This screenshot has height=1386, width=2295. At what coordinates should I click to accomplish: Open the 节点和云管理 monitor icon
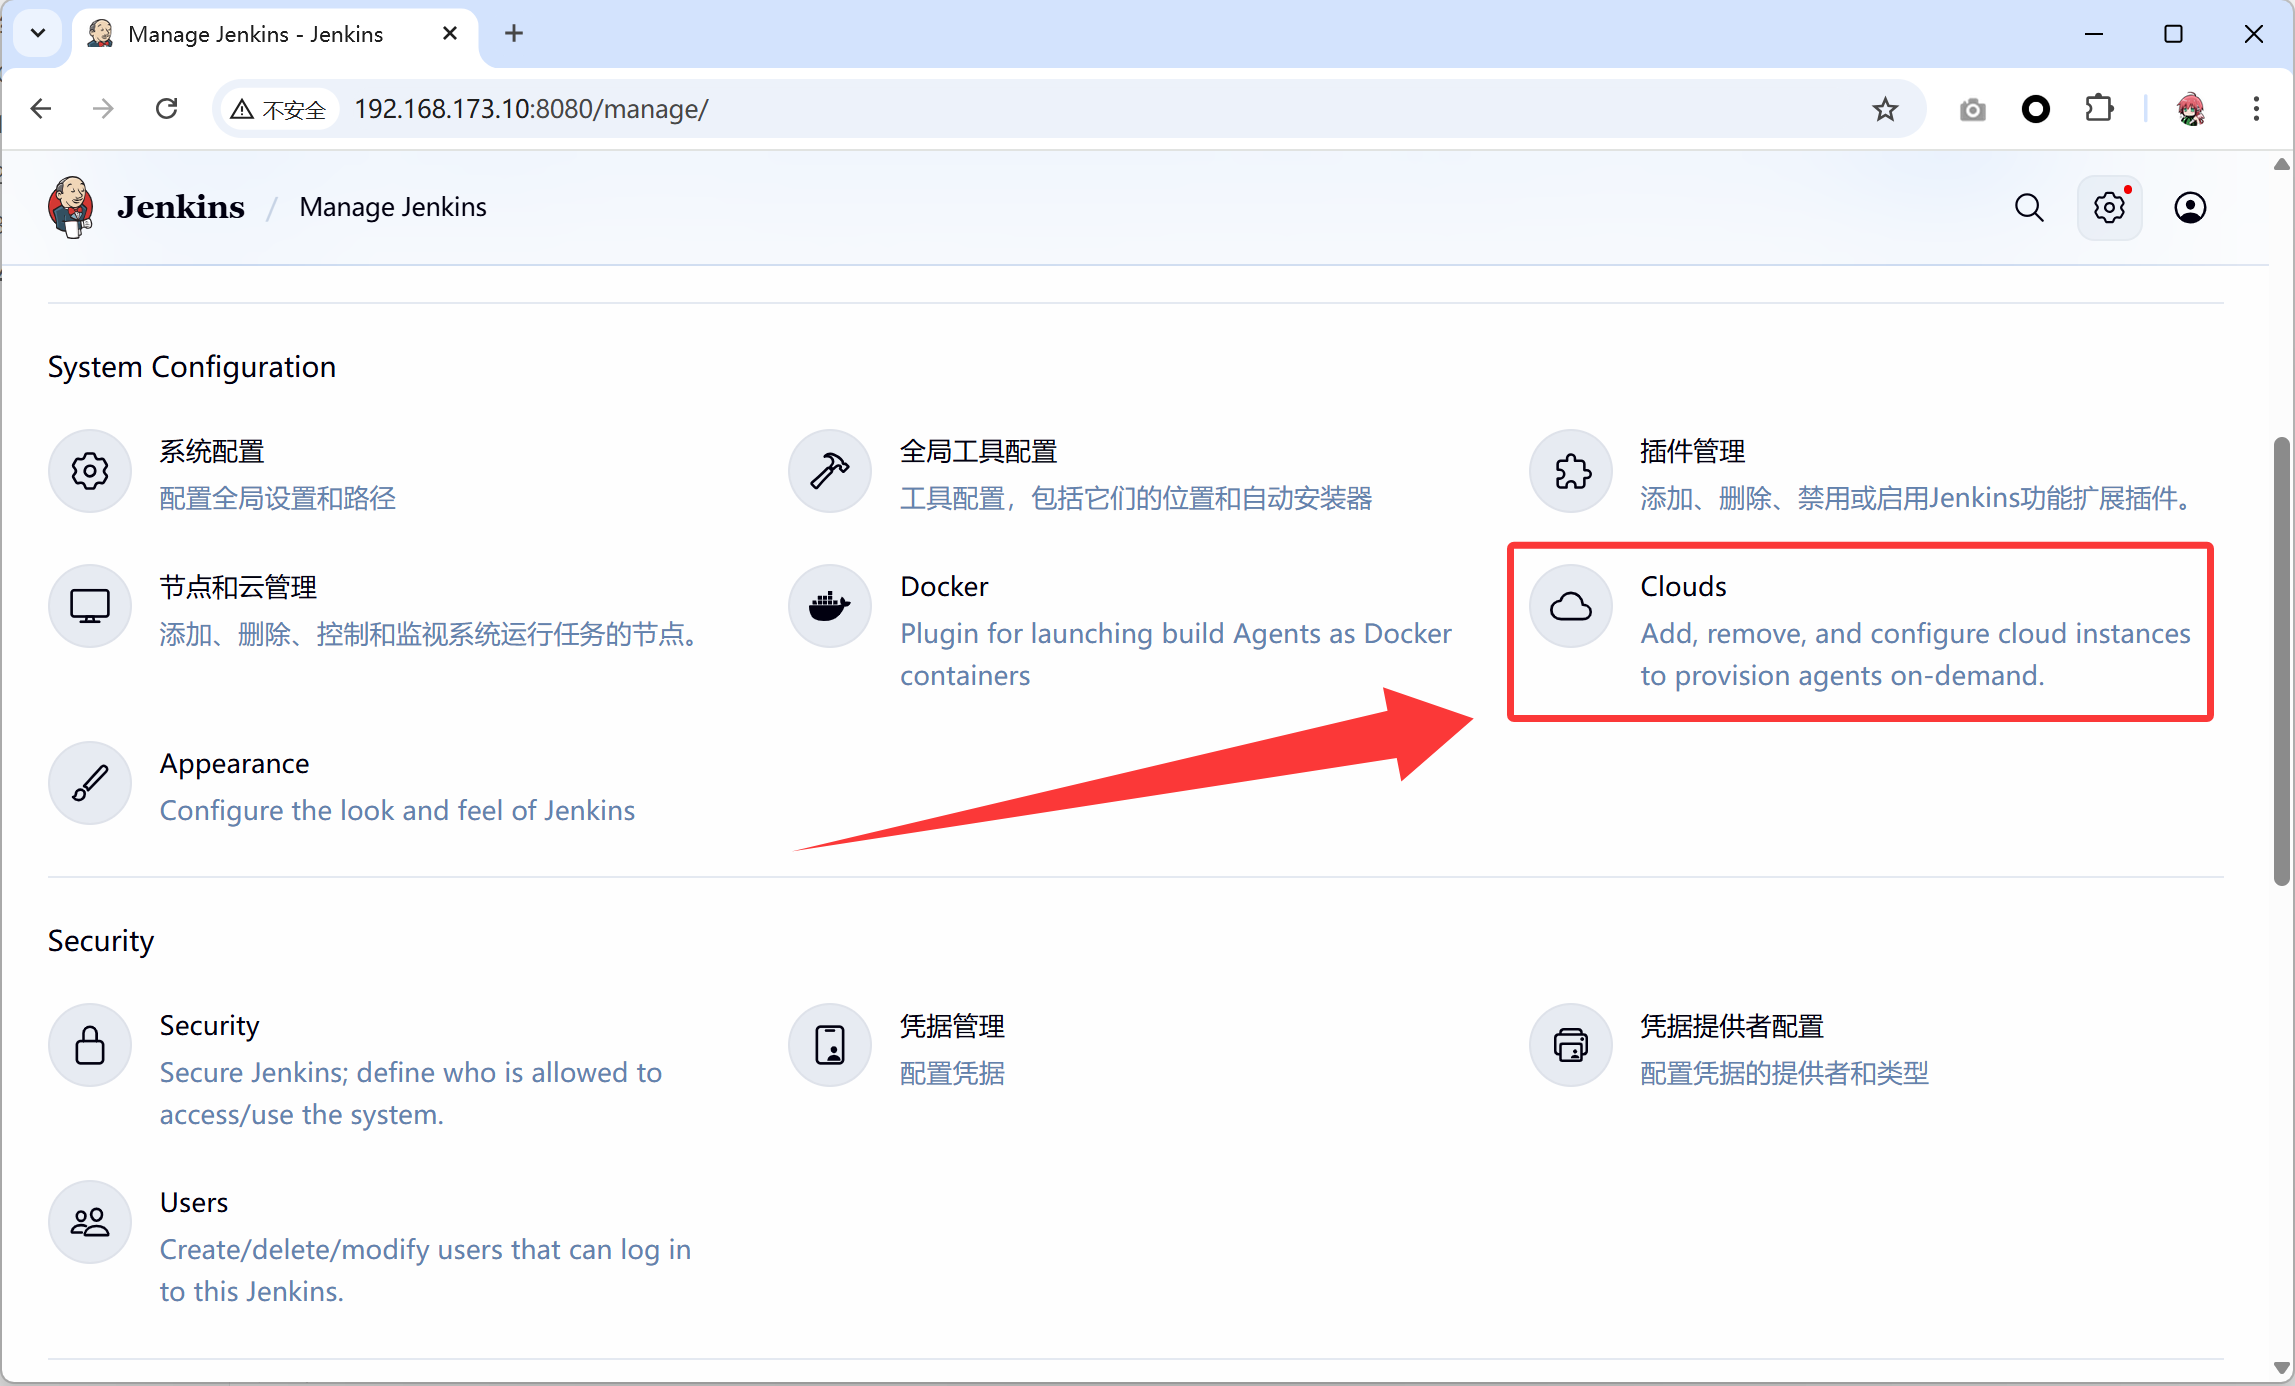90,606
